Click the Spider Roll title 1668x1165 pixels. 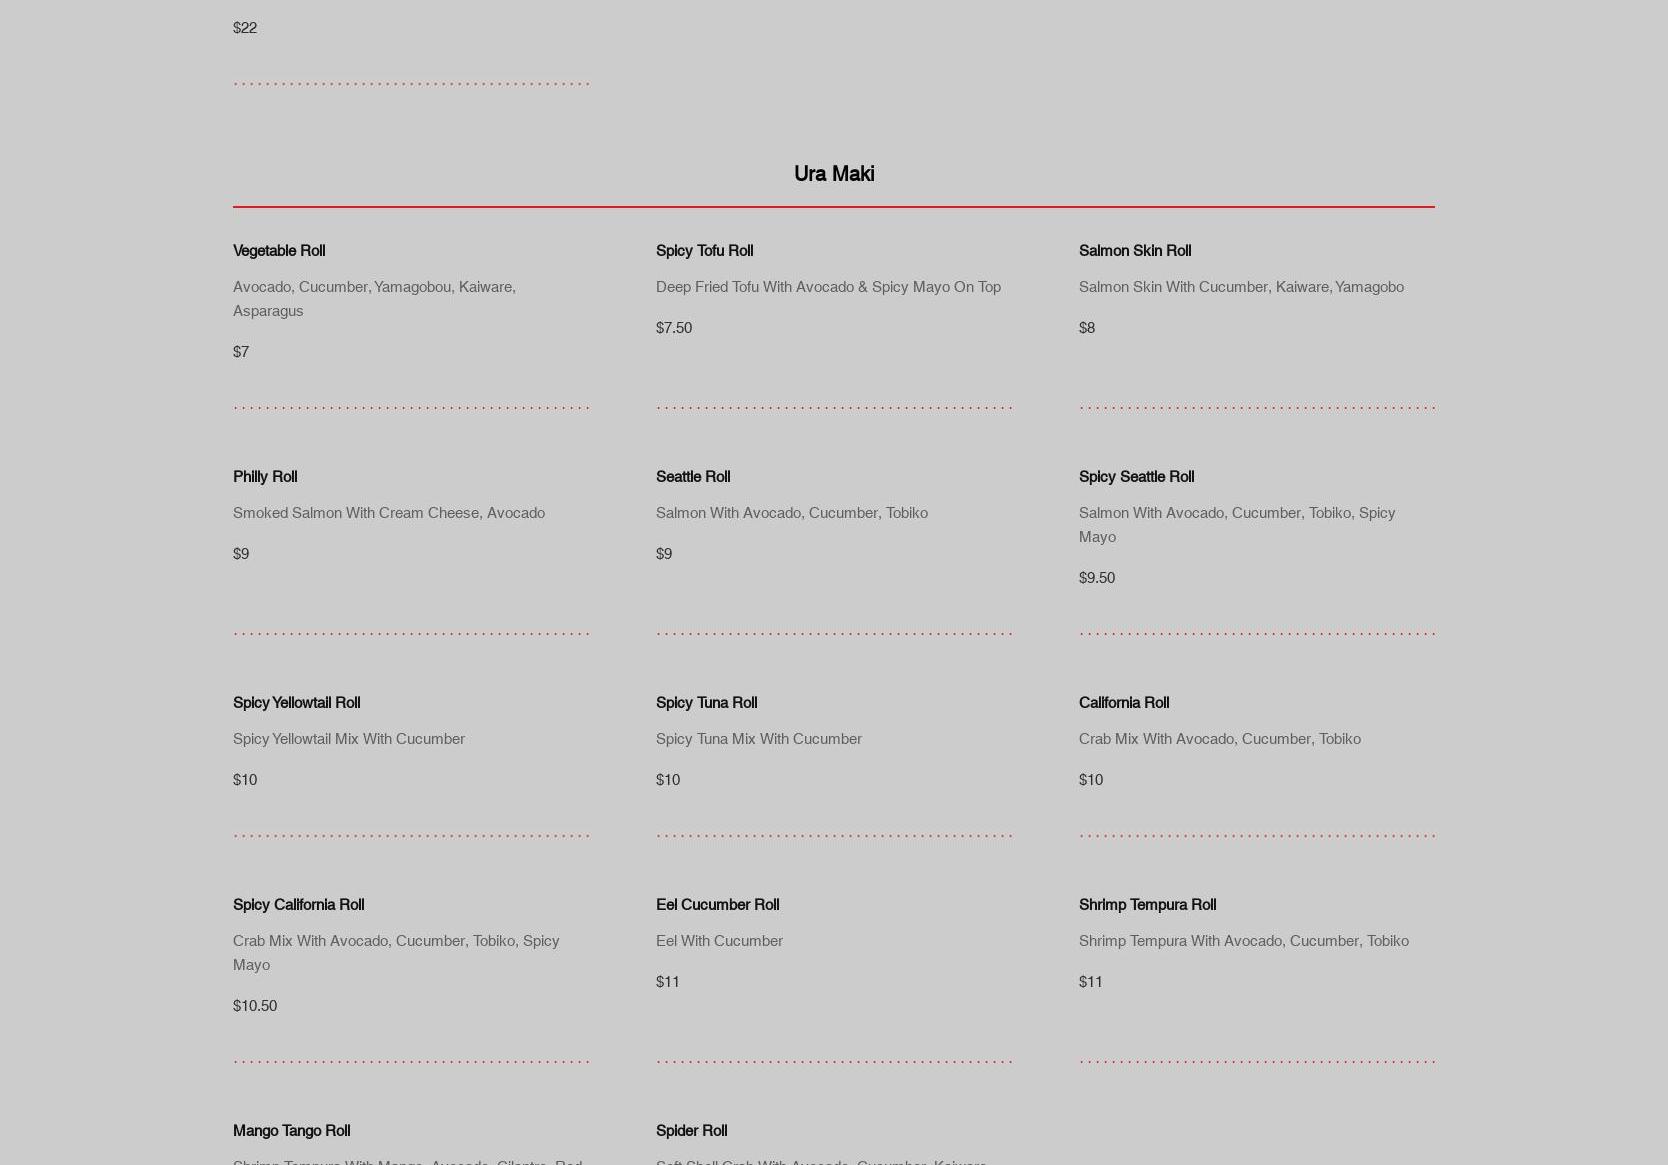coord(691,1131)
